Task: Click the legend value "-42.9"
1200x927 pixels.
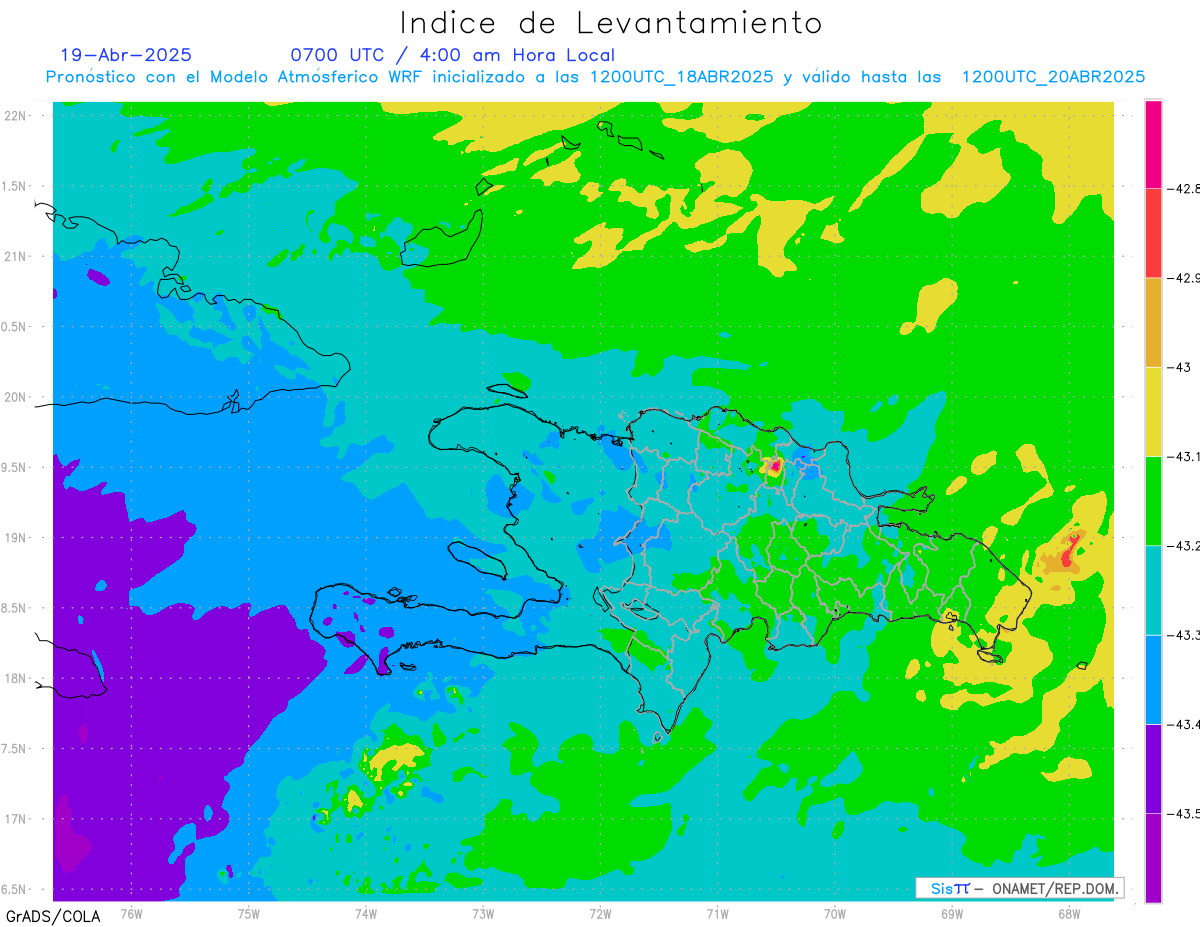Action: 1183,278
